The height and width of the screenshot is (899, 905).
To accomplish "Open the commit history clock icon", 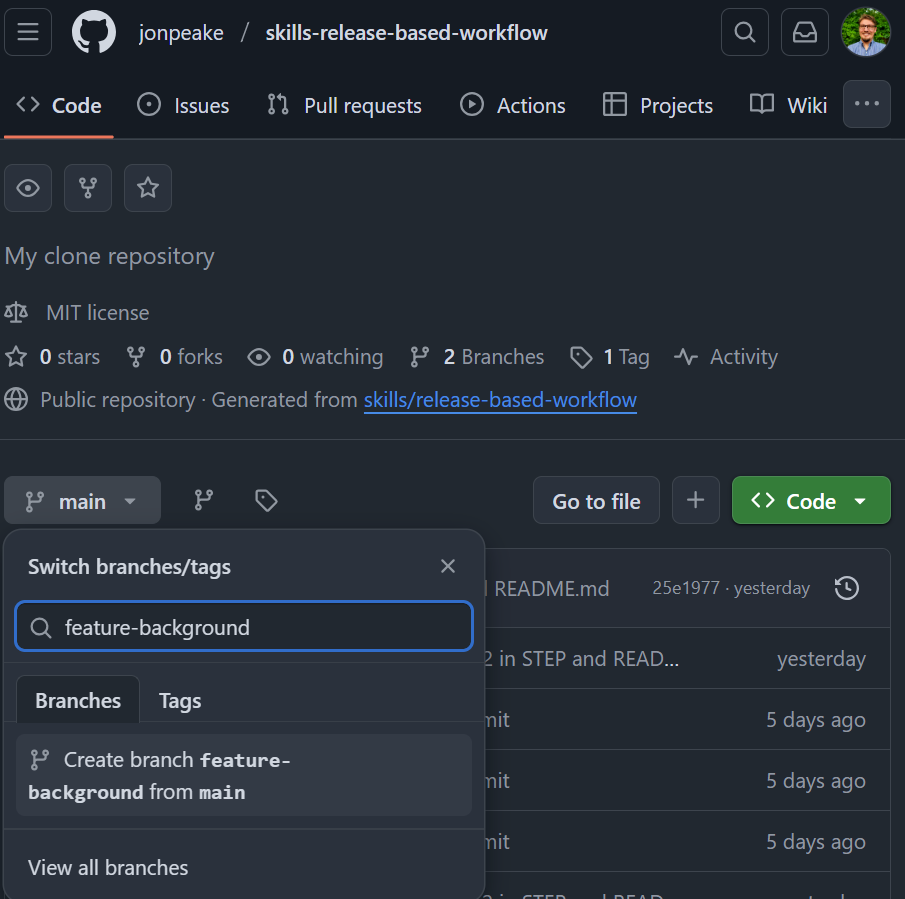I will pyautogui.click(x=847, y=588).
